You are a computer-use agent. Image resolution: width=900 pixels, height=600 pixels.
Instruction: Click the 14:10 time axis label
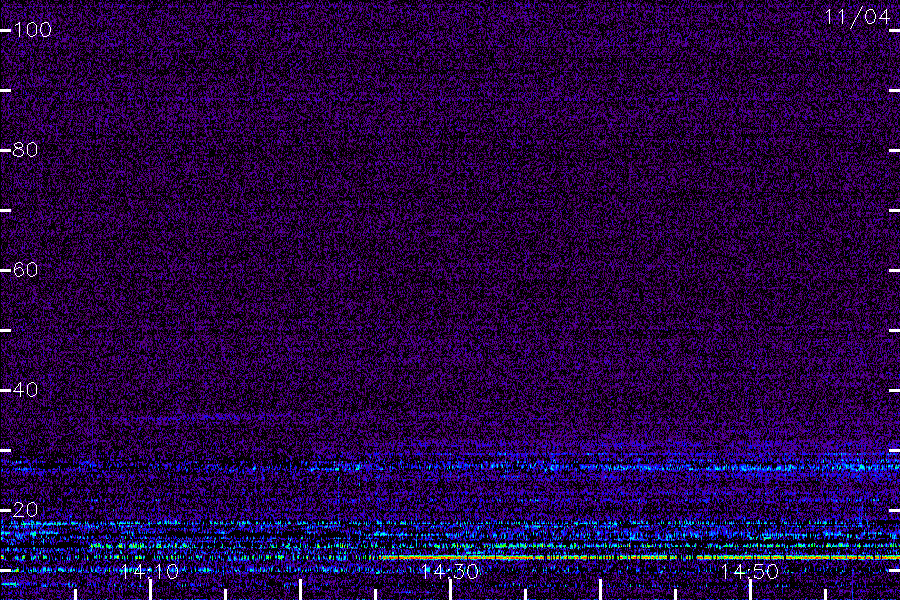[x=150, y=571]
